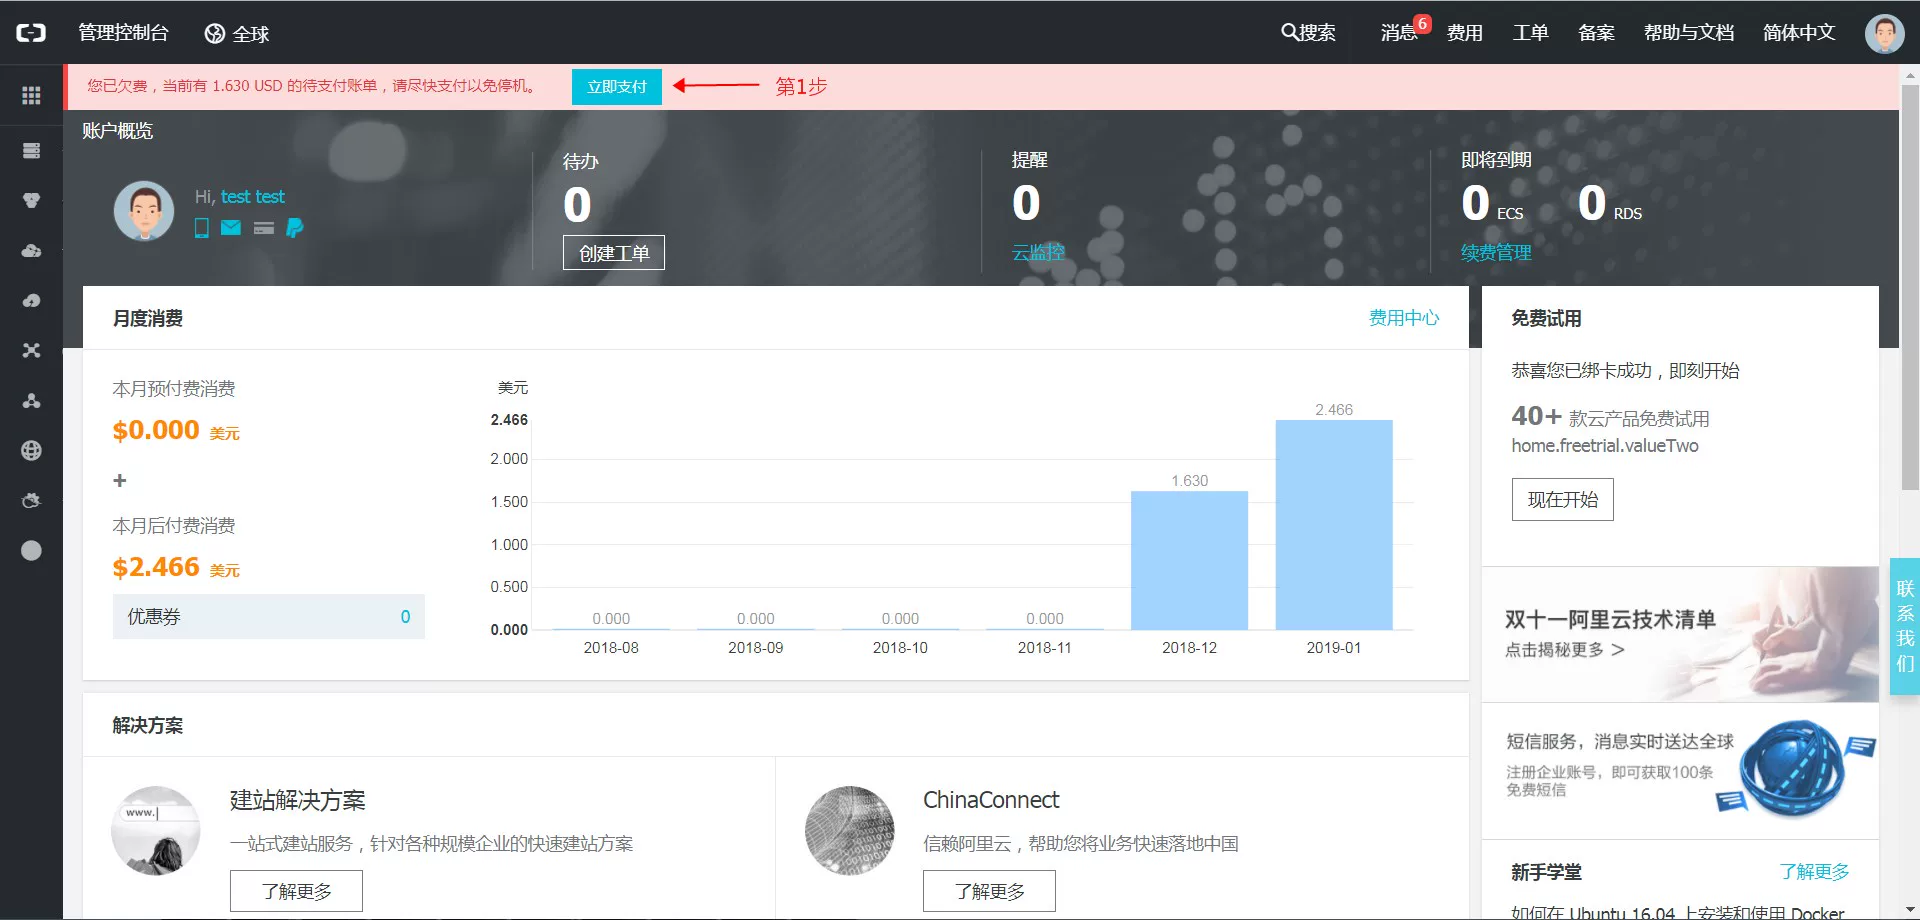Click the 2019-01 bar in chart
Image resolution: width=1920 pixels, height=920 pixels.
click(1334, 525)
